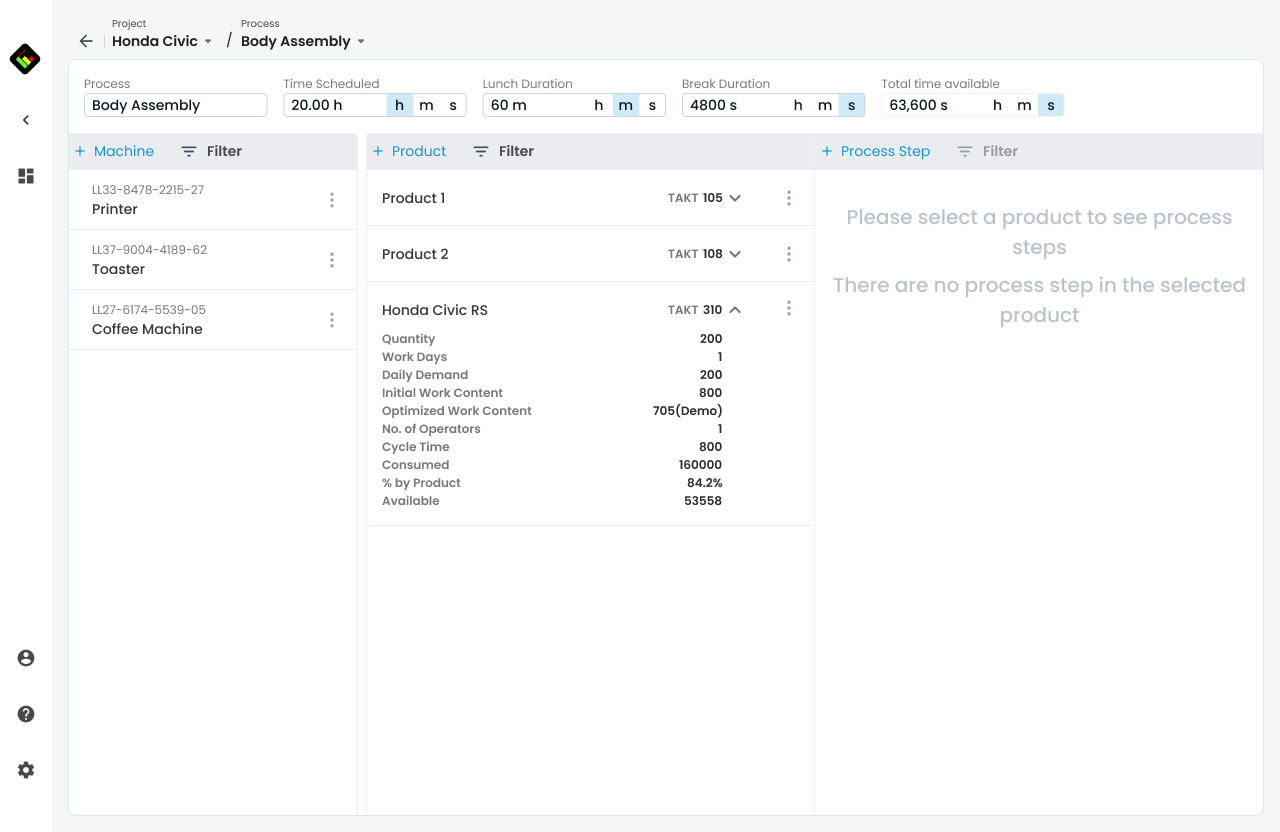The width and height of the screenshot is (1280, 832).
Task: Collapse the left sidebar with the chevron
Action: pyautogui.click(x=26, y=120)
